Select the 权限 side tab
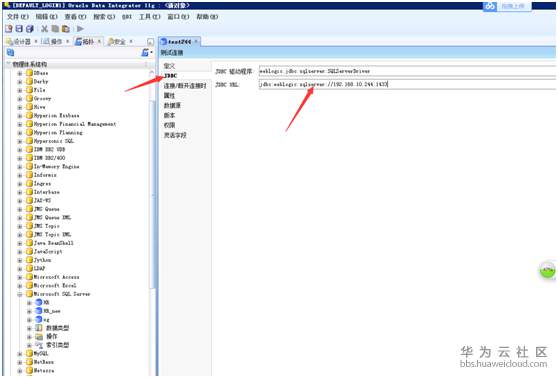Image resolution: width=558 pixels, height=378 pixels. (x=169, y=125)
